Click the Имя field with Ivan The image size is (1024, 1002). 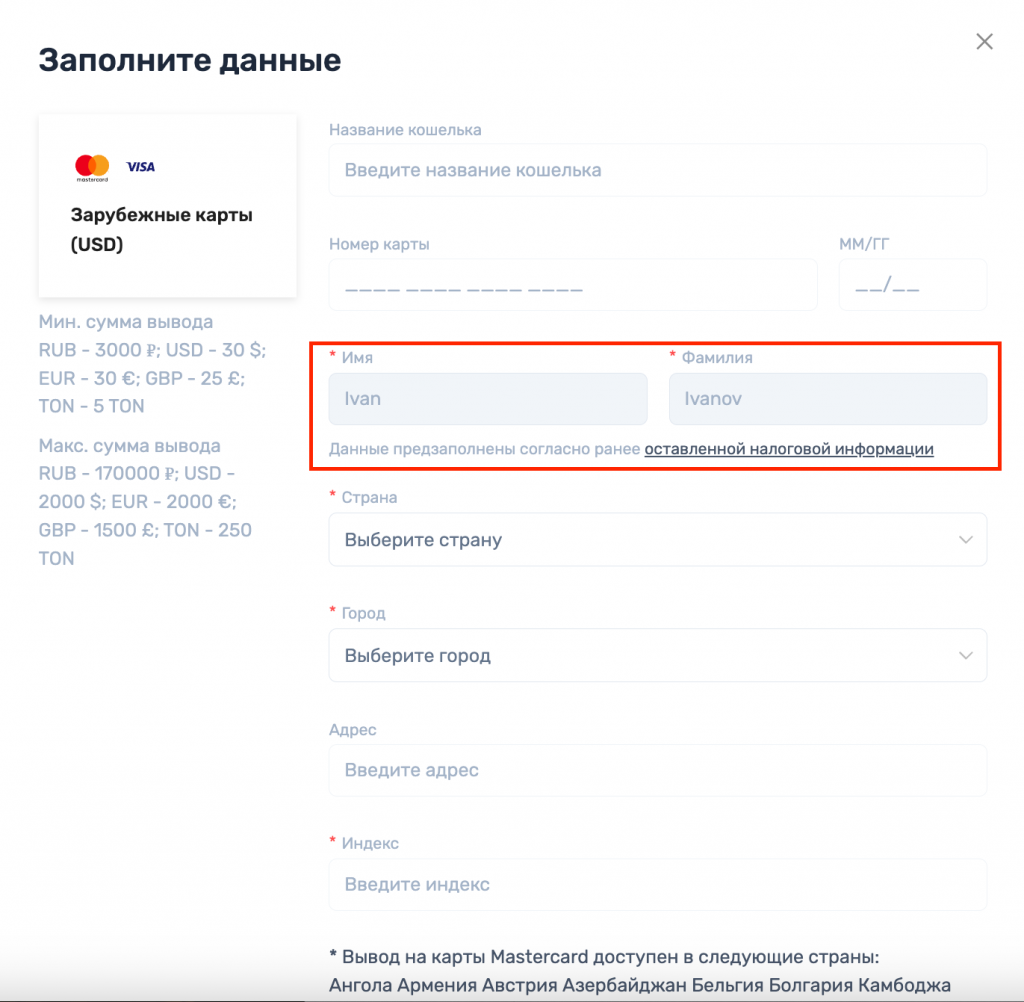pos(488,399)
